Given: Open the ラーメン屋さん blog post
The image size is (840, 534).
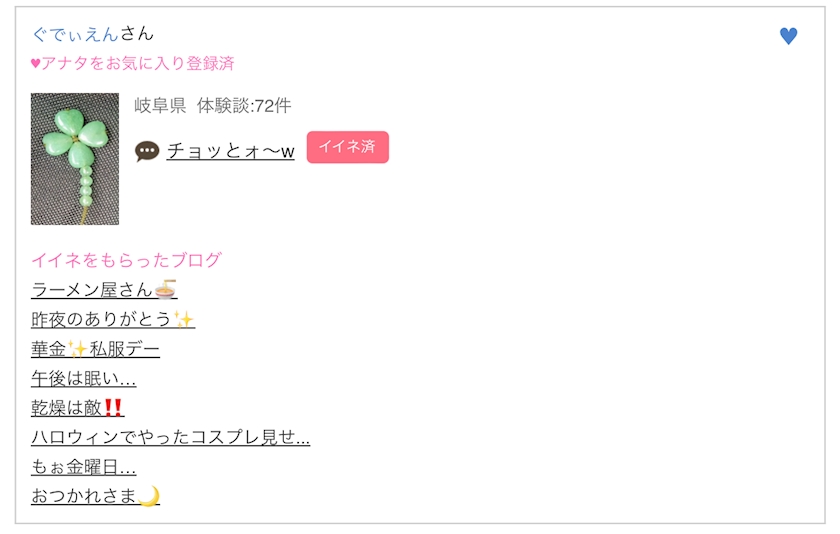Looking at the screenshot, I should (x=92, y=290).
